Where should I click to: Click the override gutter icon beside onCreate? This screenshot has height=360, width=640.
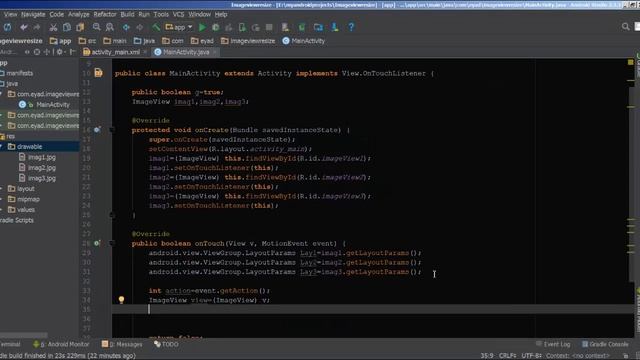(x=97, y=130)
